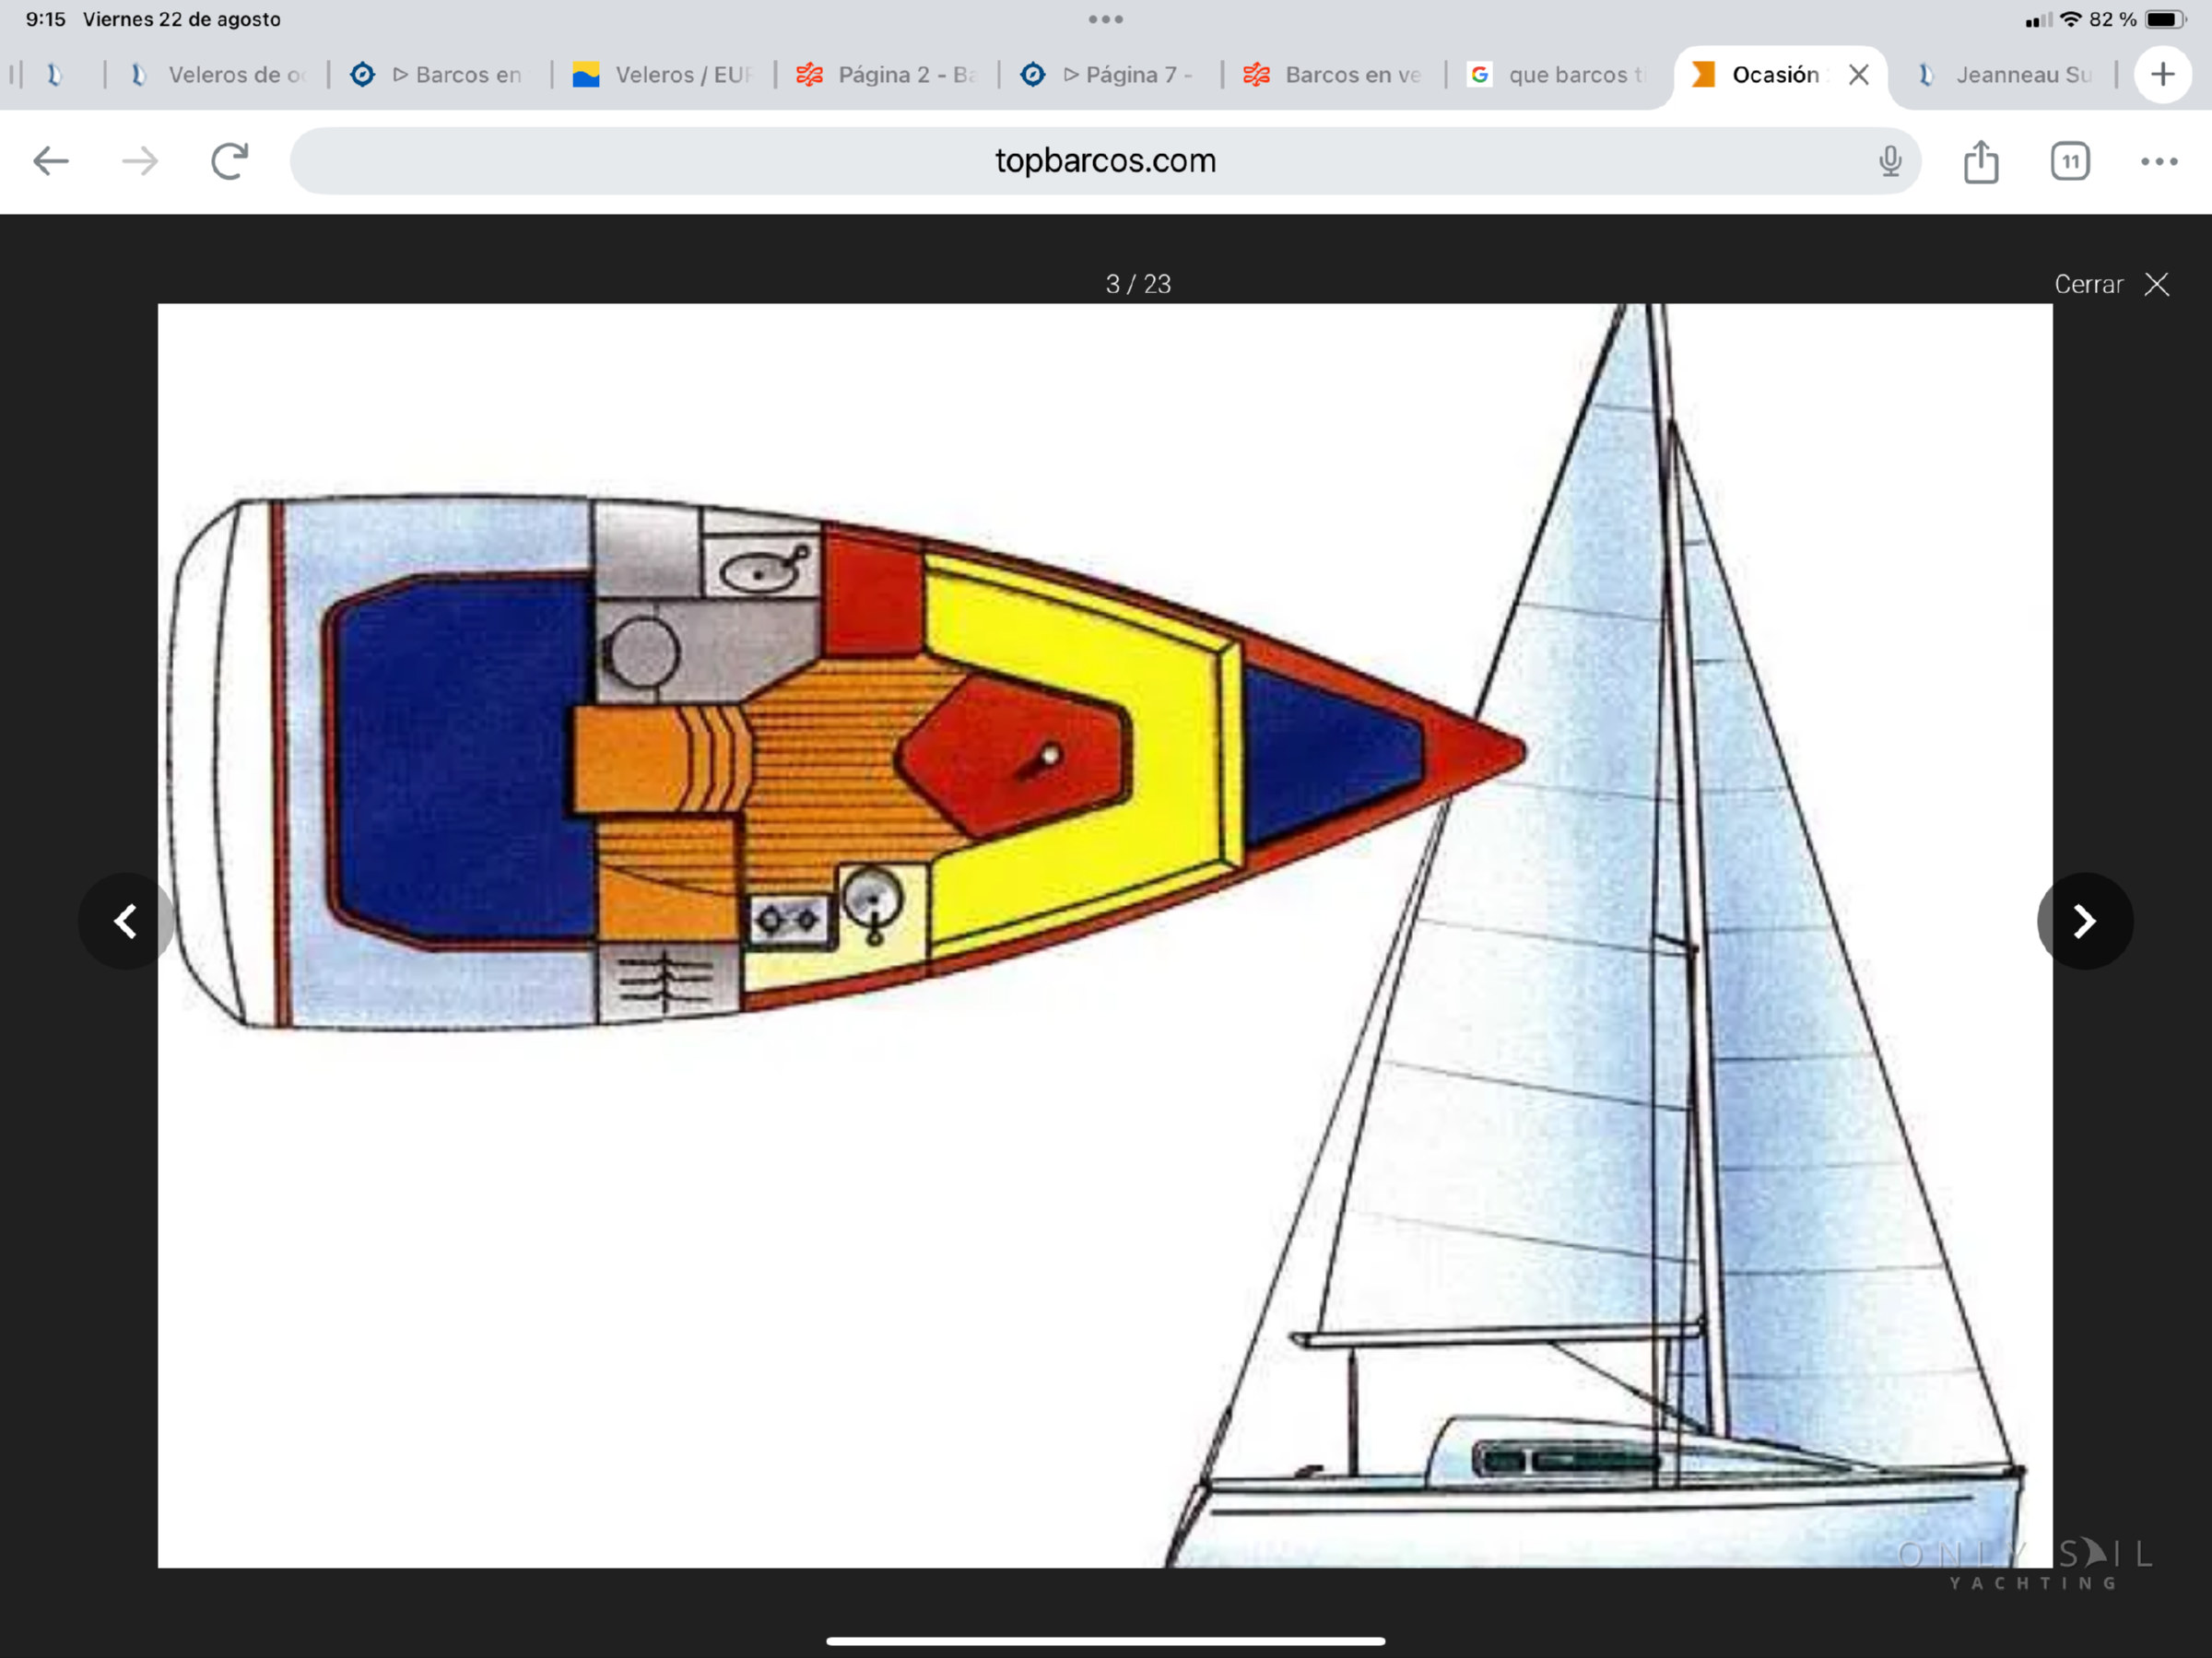Screen dimensions: 2212x1658
Task: Switch to the Veleros de oc tab
Action: click(218, 75)
